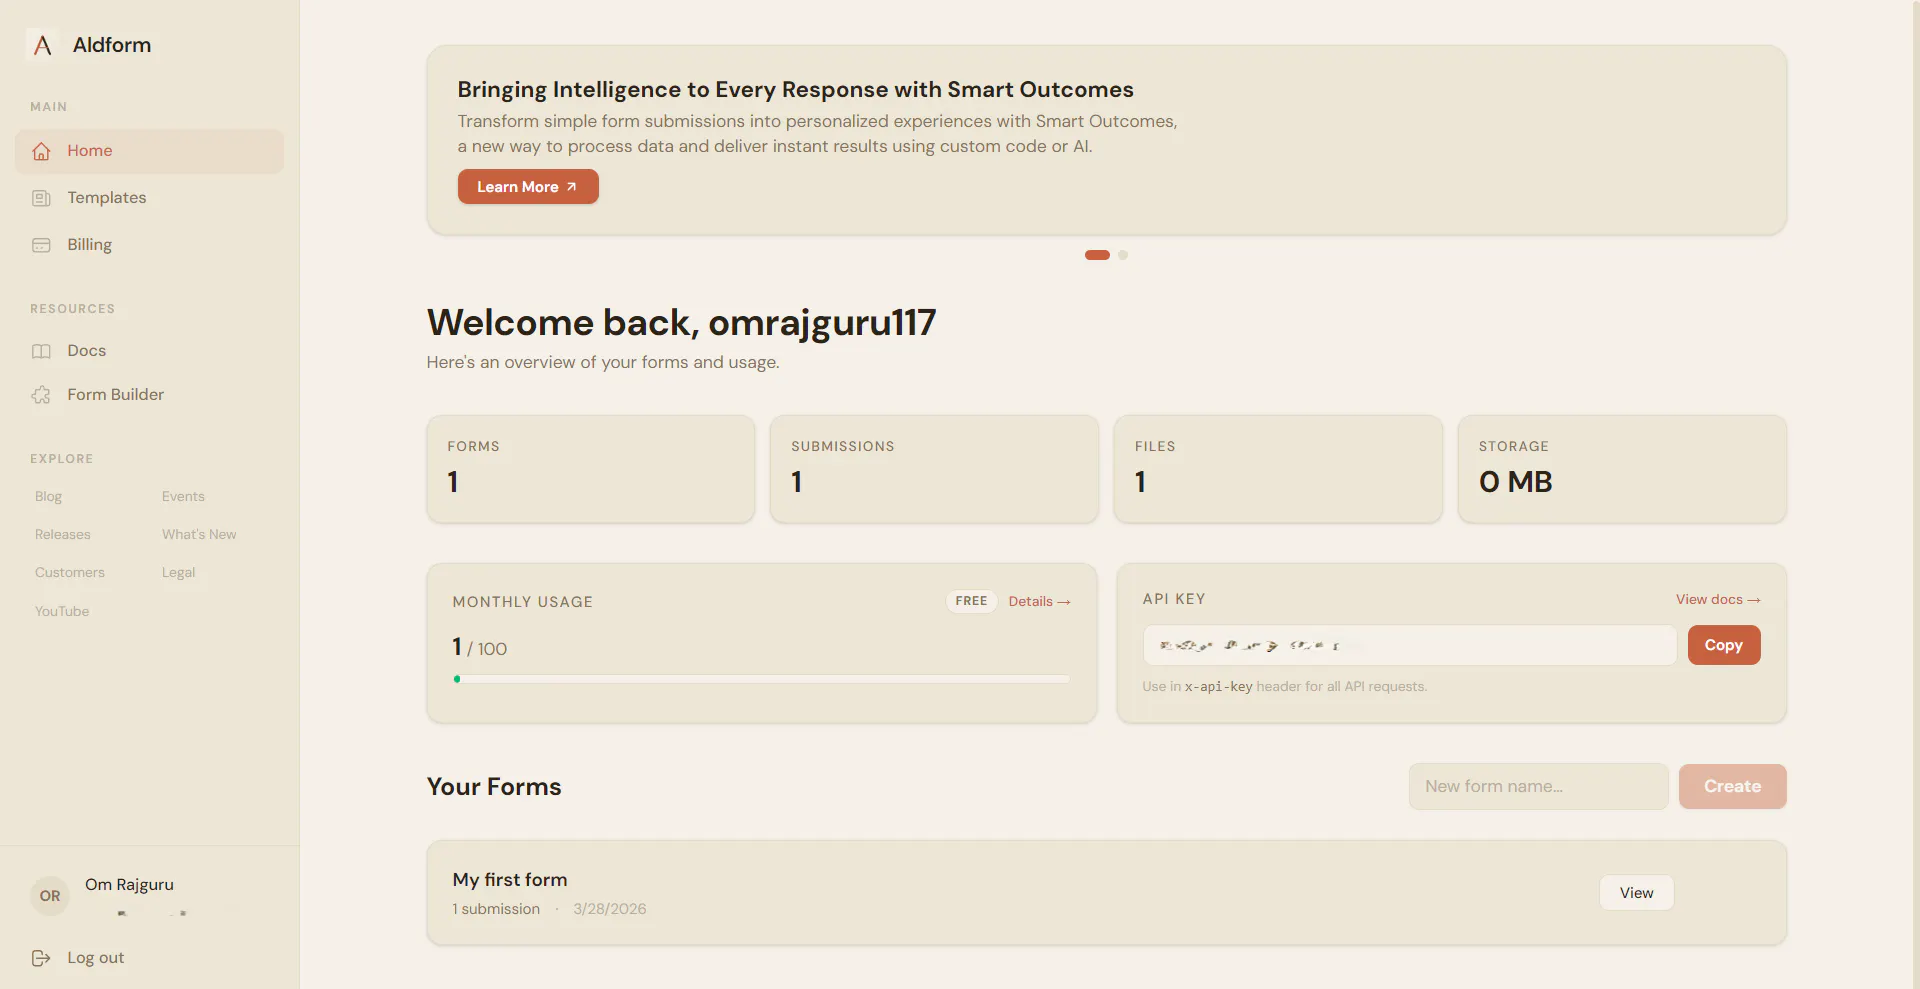Image resolution: width=1920 pixels, height=989 pixels.
Task: Open the Storage stat card
Action: (1622, 469)
